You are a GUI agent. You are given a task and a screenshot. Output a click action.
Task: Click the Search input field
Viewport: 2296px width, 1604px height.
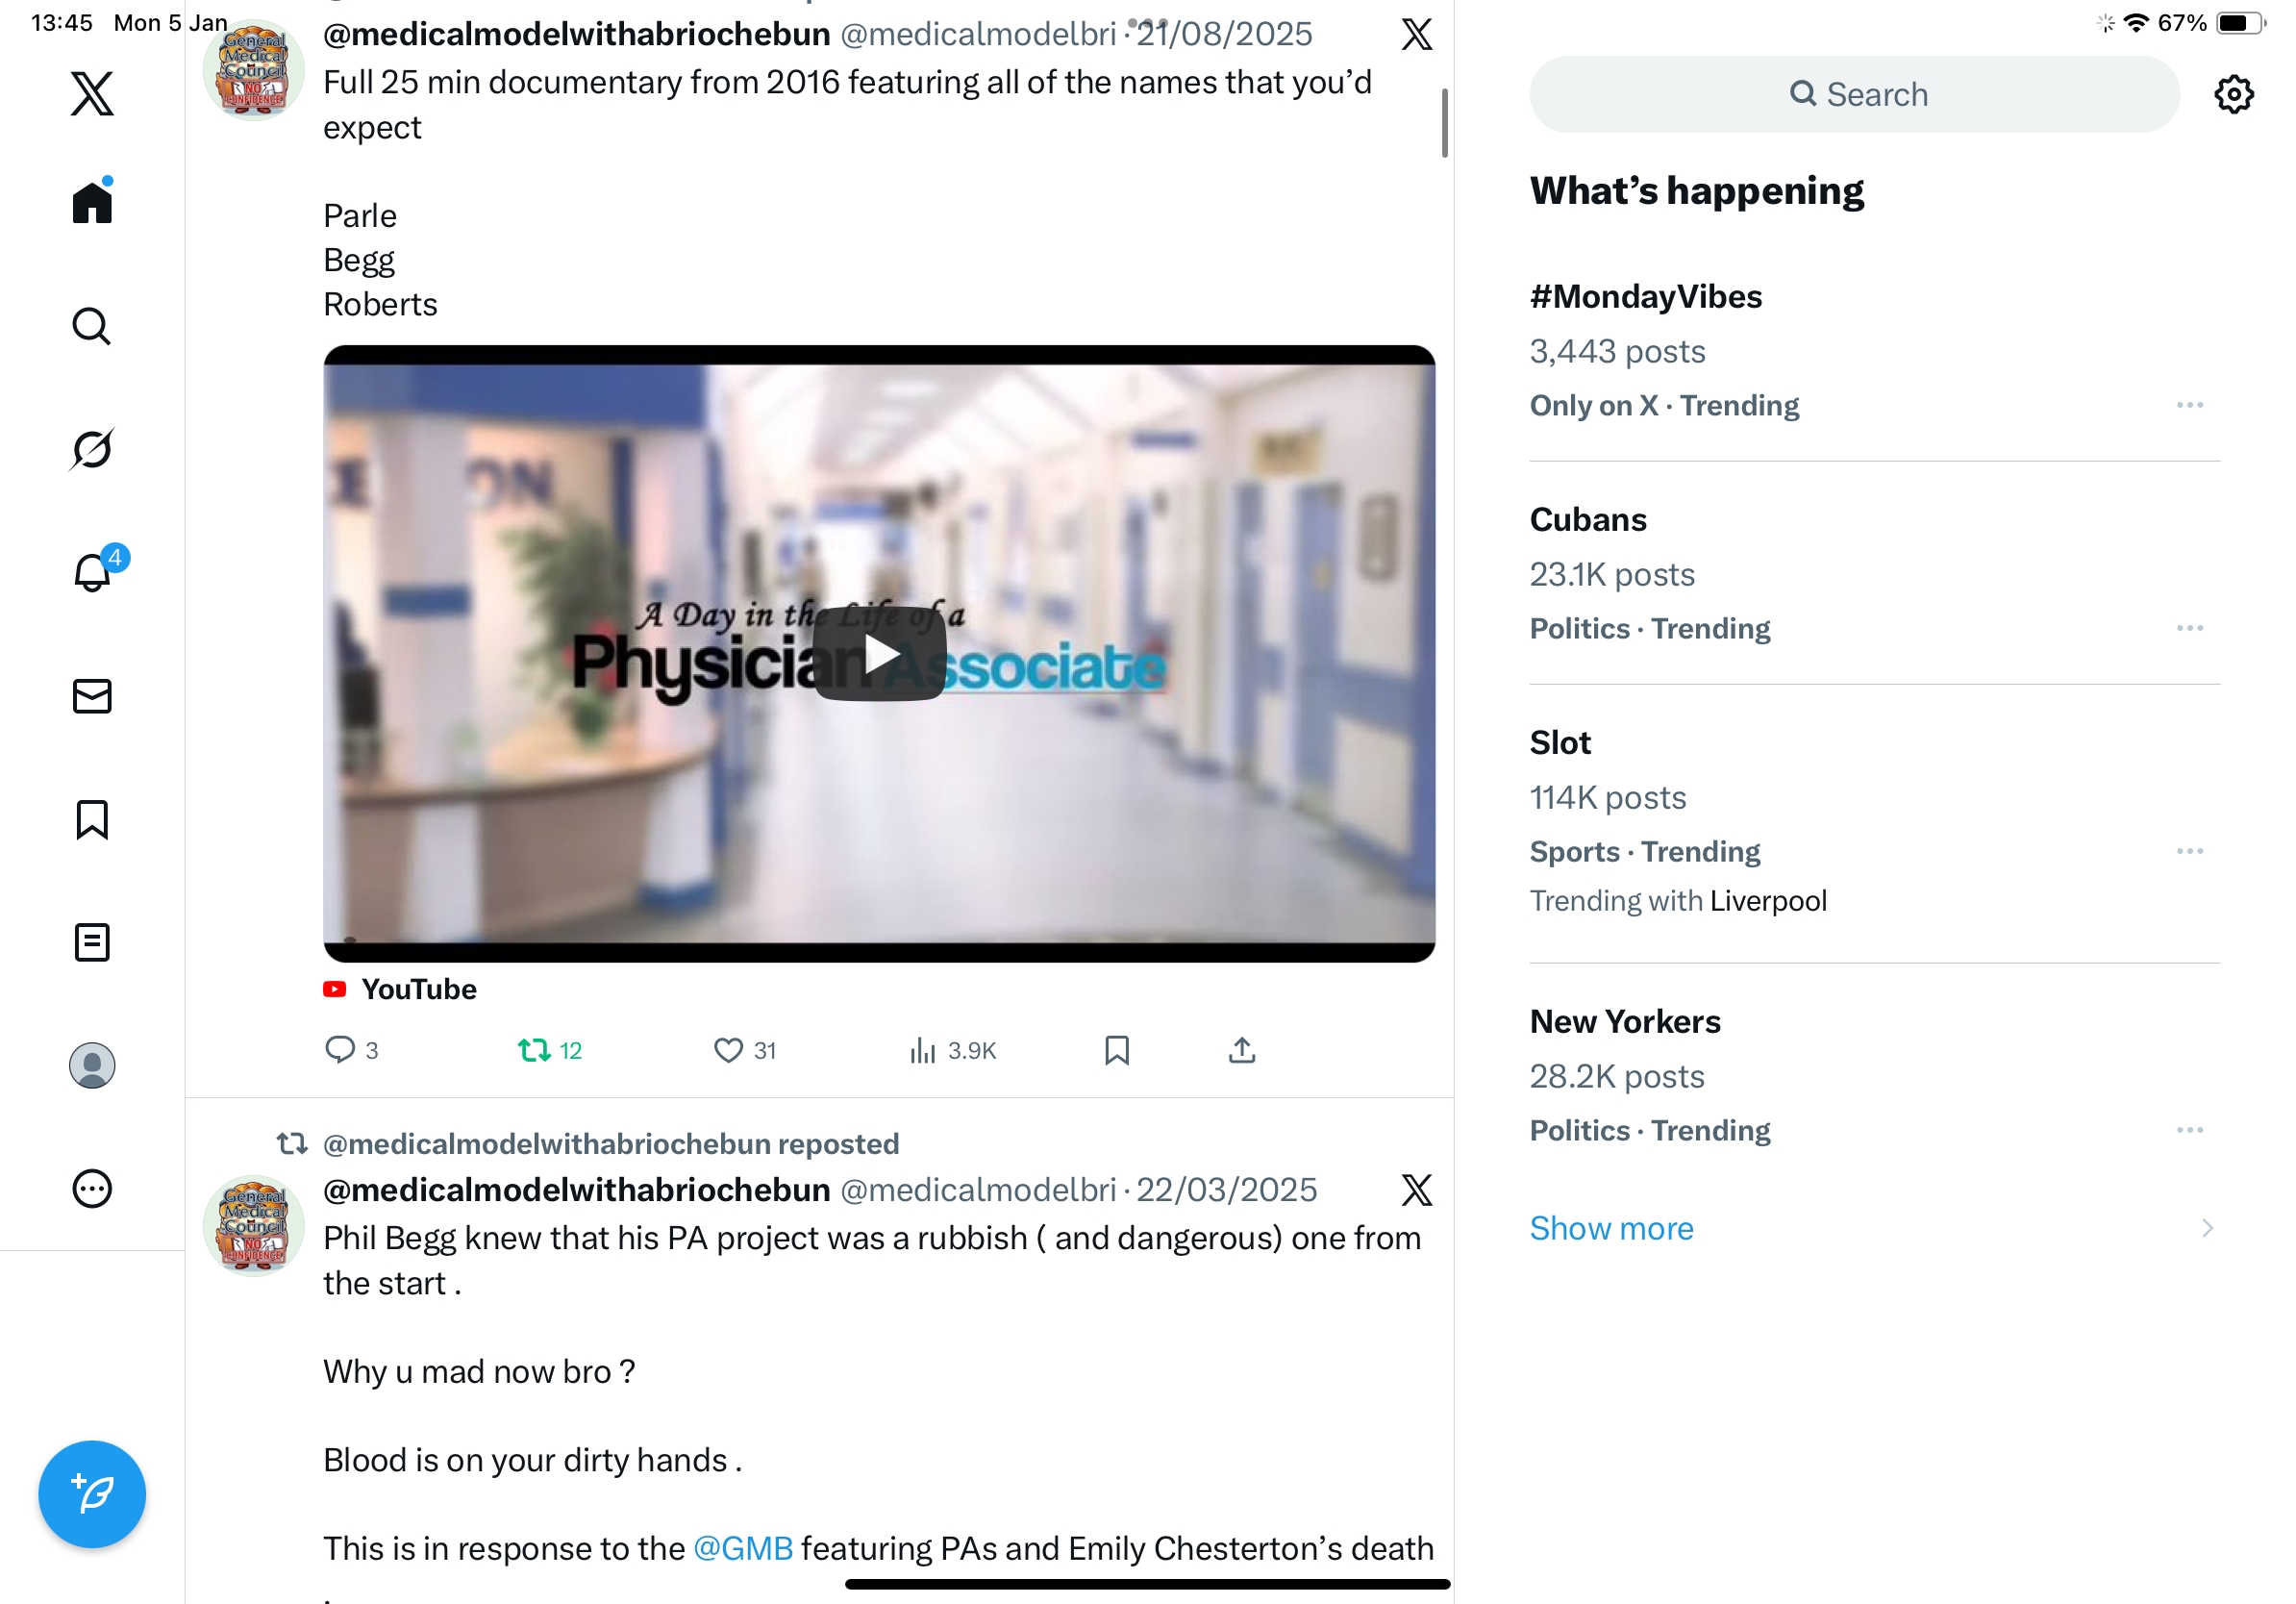tap(1854, 94)
